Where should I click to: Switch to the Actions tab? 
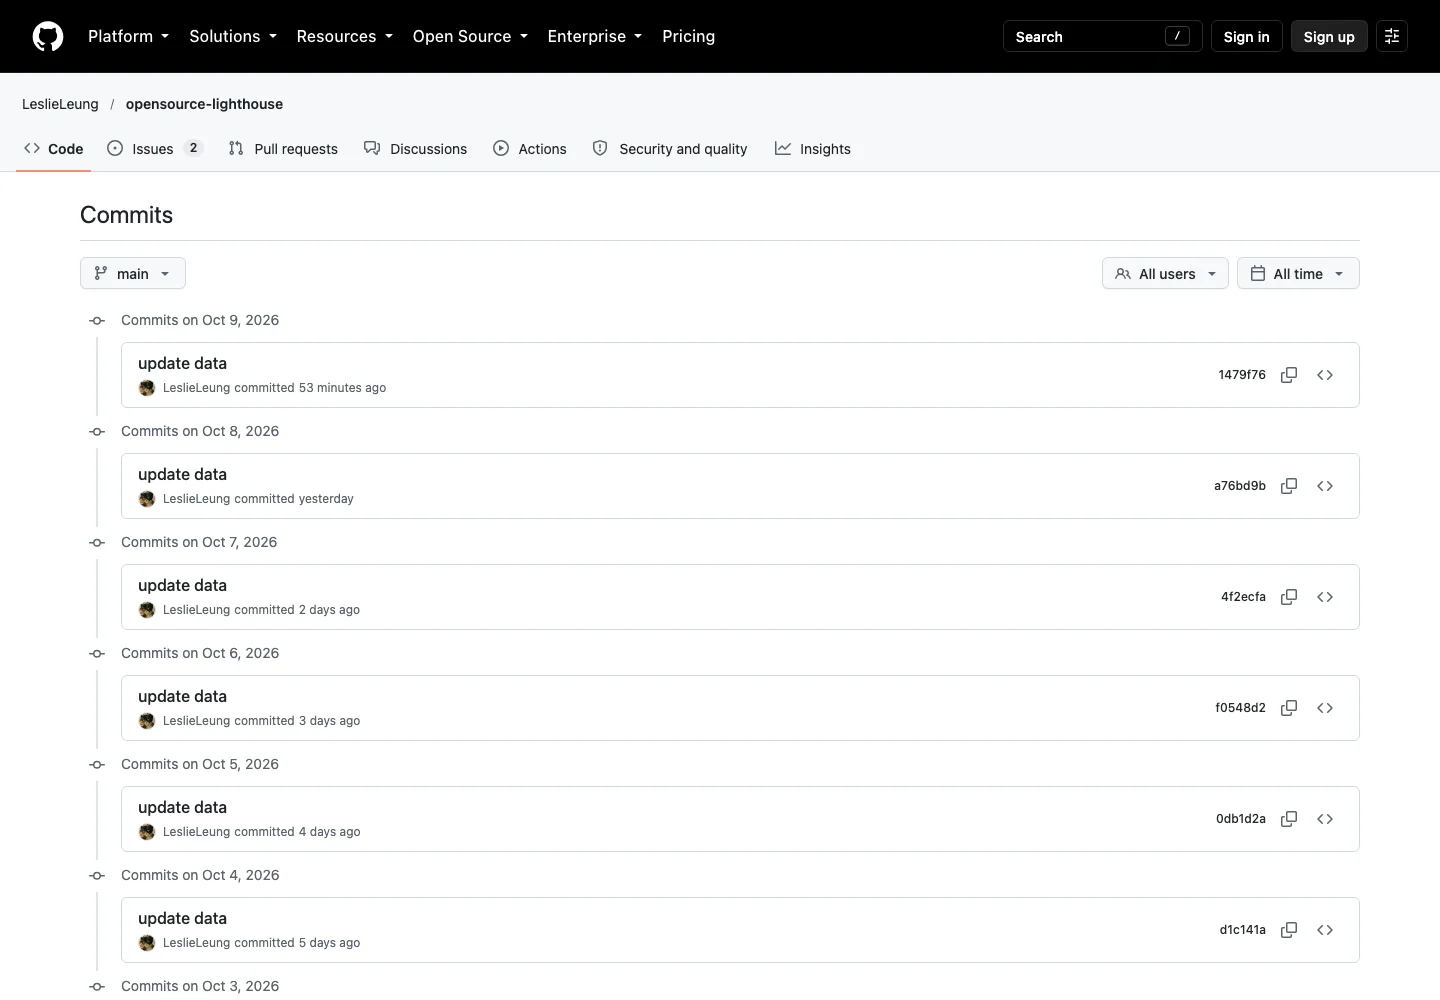click(x=530, y=149)
